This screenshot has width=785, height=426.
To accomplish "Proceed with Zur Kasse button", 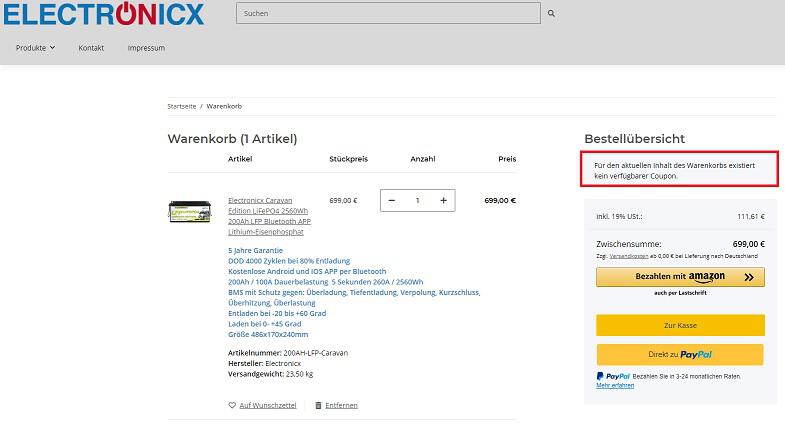I will click(680, 325).
